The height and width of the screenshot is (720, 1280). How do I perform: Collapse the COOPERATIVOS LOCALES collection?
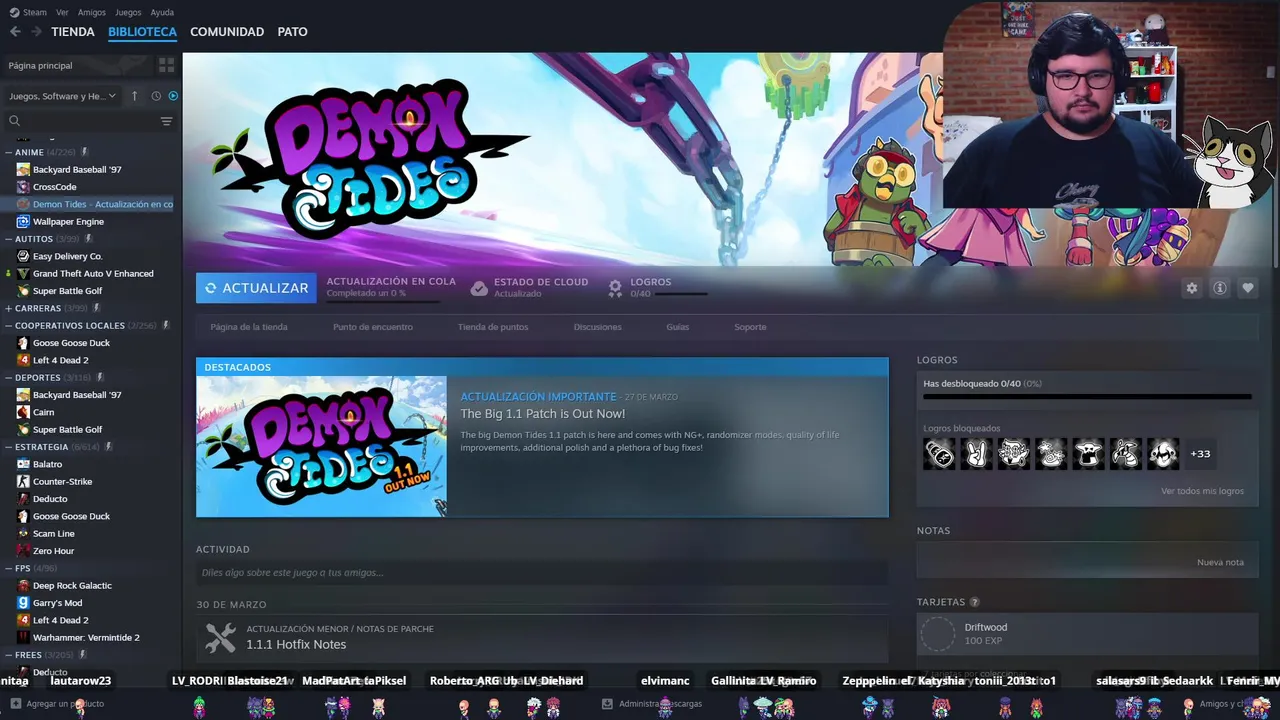pyautogui.click(x=9, y=326)
